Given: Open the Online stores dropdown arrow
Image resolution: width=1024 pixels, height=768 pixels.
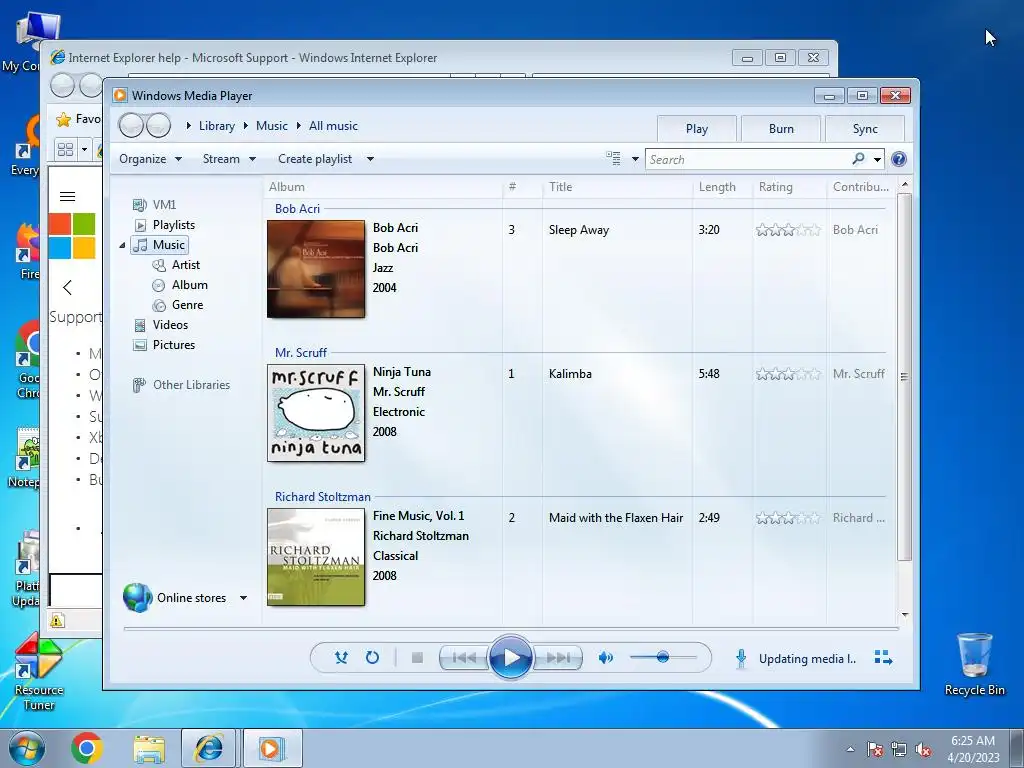Looking at the screenshot, I should pyautogui.click(x=243, y=598).
